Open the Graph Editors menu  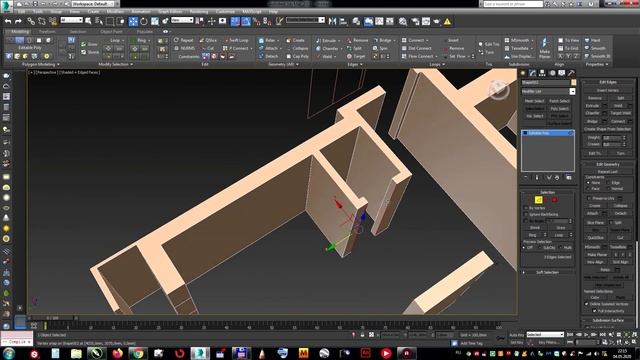point(170,12)
